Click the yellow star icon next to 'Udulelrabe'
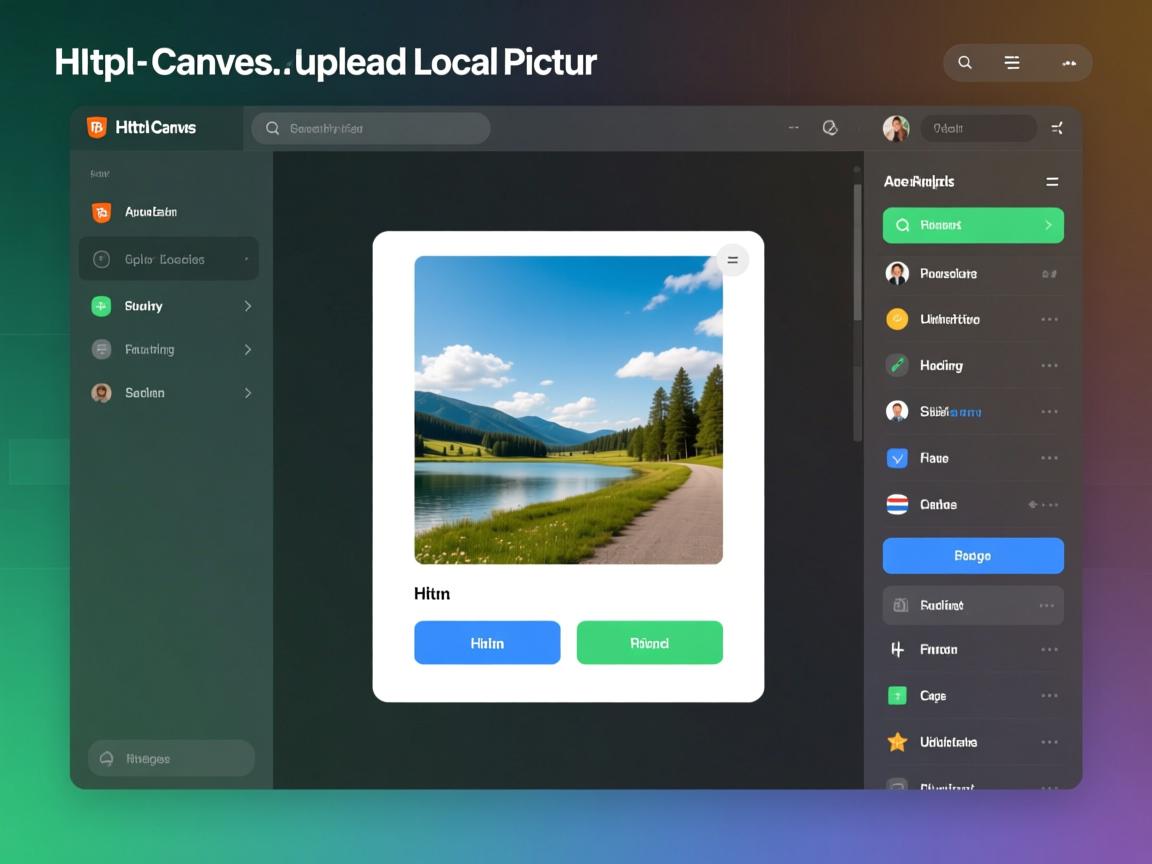Image resolution: width=1152 pixels, height=864 pixels. pos(897,741)
